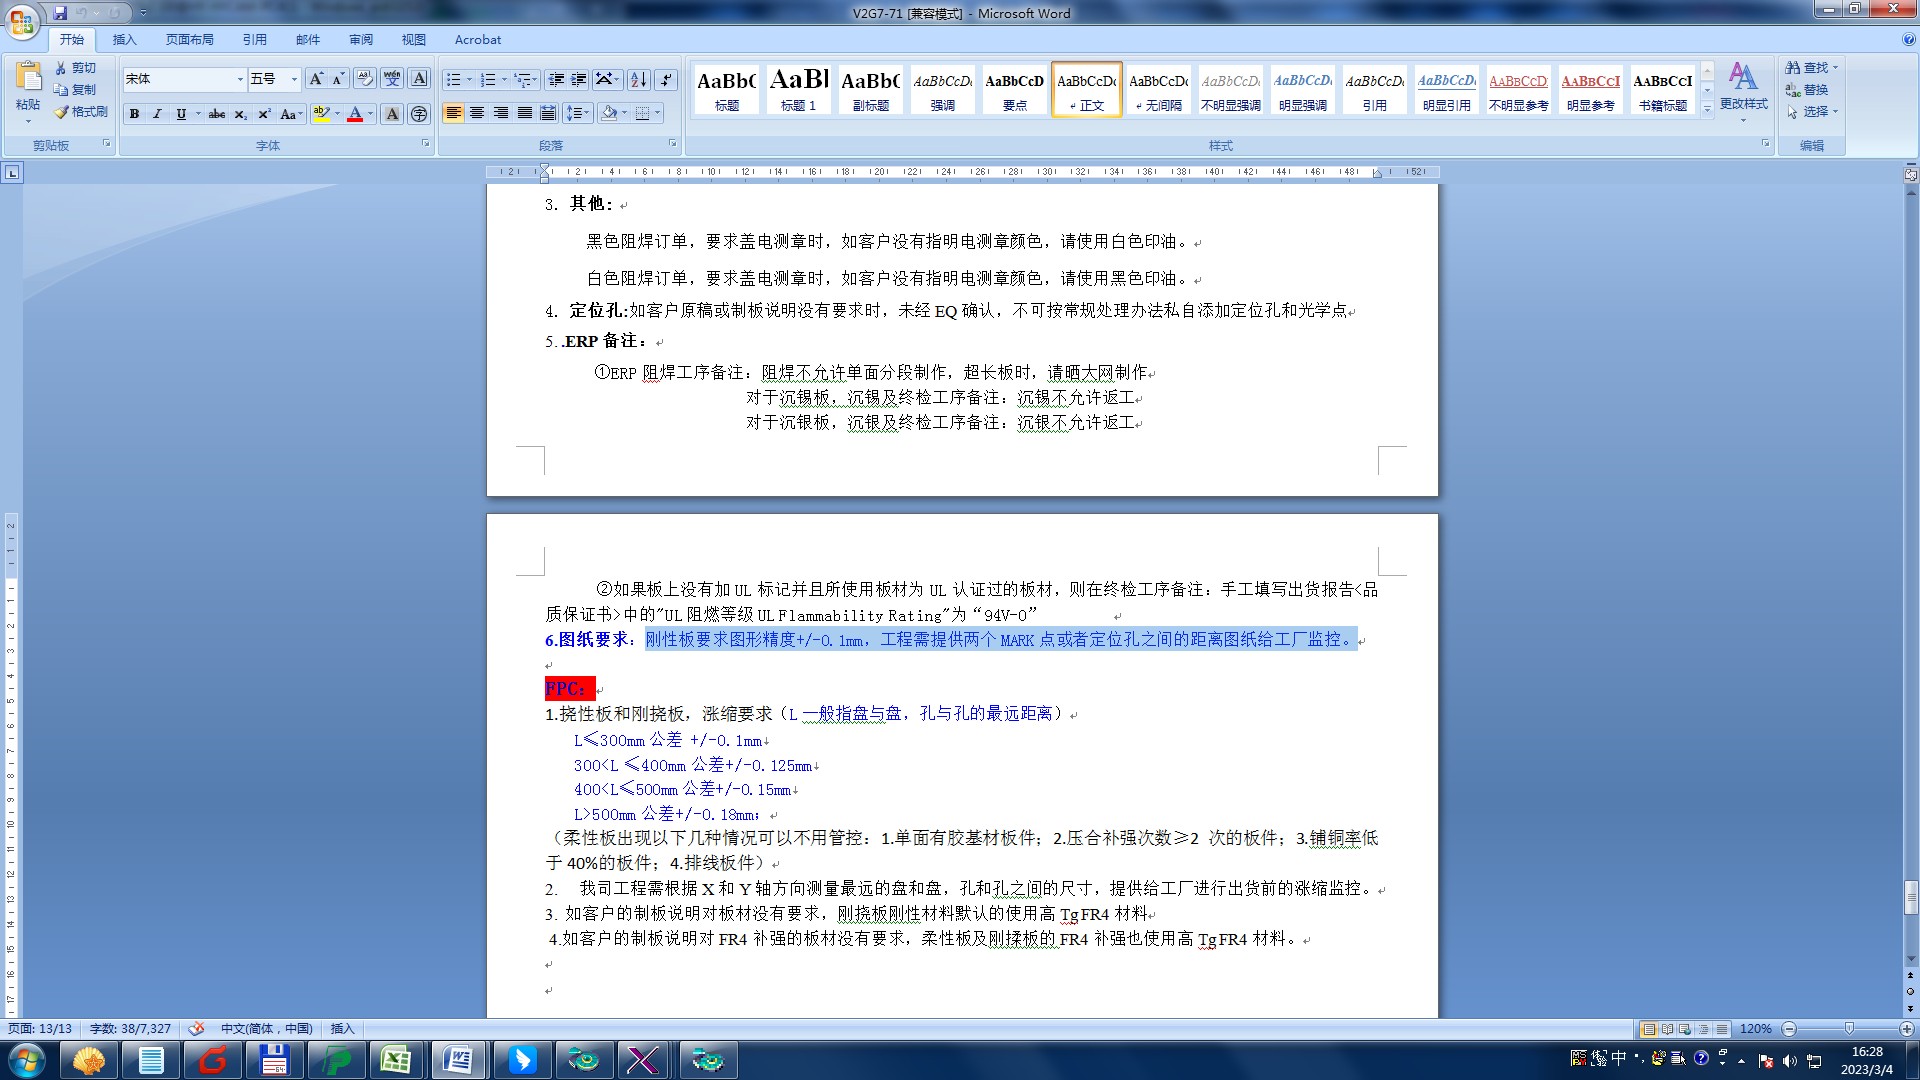Apply strikethrough formatting to selected text
This screenshot has width=1920, height=1080.
click(x=217, y=114)
